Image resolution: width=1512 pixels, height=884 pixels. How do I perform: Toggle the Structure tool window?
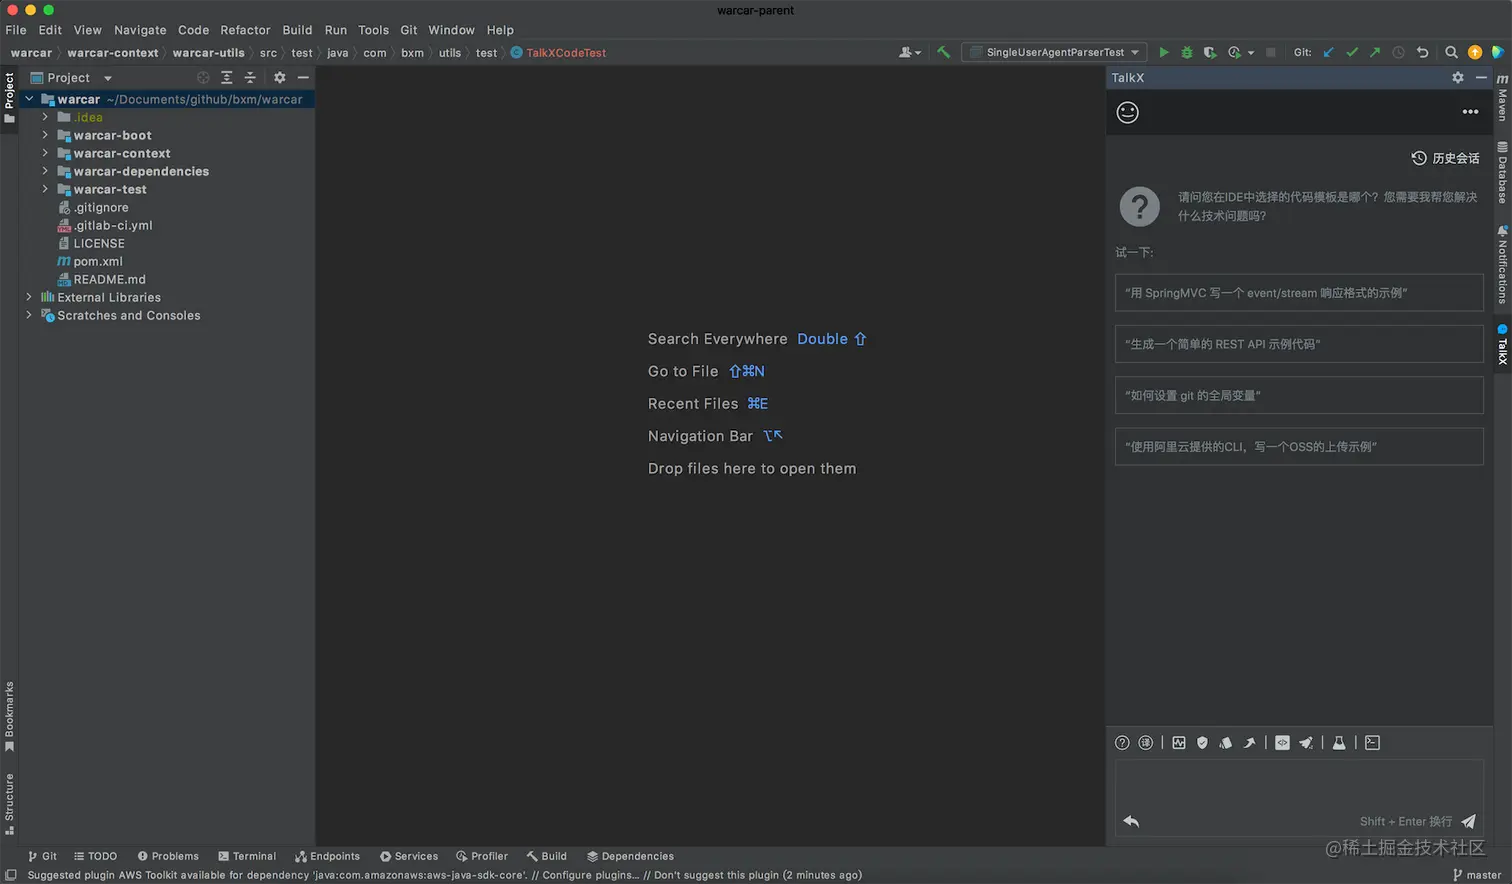click(x=9, y=803)
